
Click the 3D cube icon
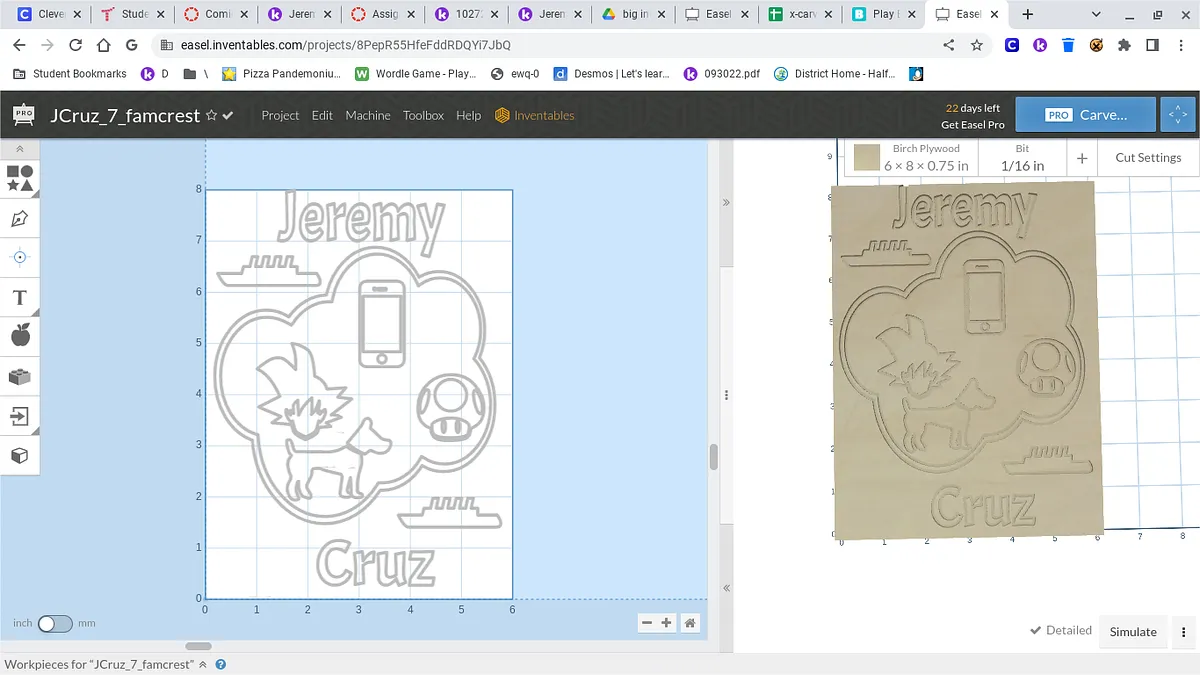click(x=20, y=456)
